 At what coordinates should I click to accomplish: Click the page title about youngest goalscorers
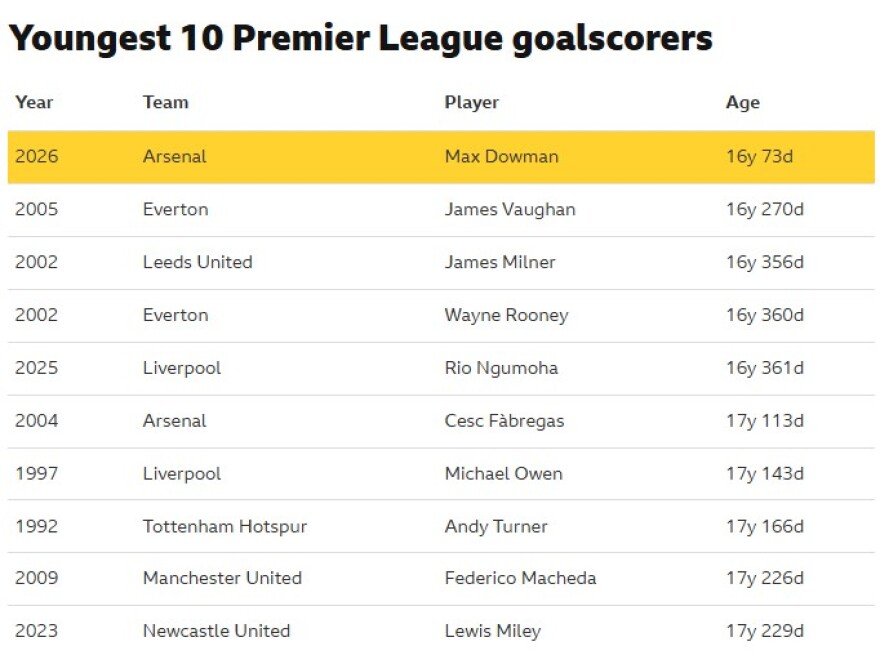360,38
